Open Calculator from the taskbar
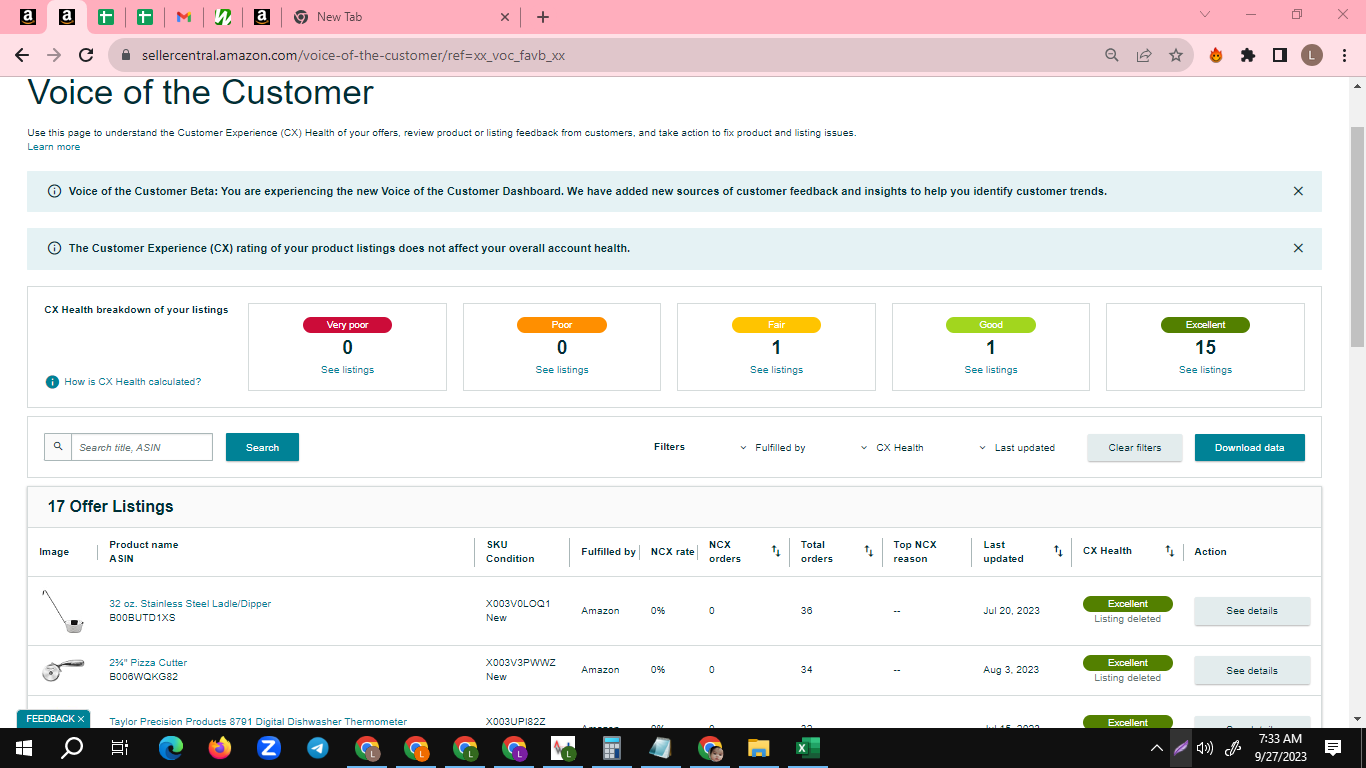1366x768 pixels. pyautogui.click(x=612, y=748)
